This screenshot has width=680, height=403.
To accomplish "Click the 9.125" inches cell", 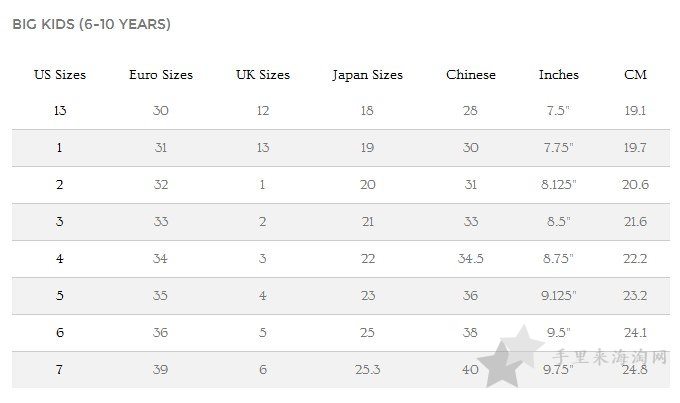I will [559, 296].
